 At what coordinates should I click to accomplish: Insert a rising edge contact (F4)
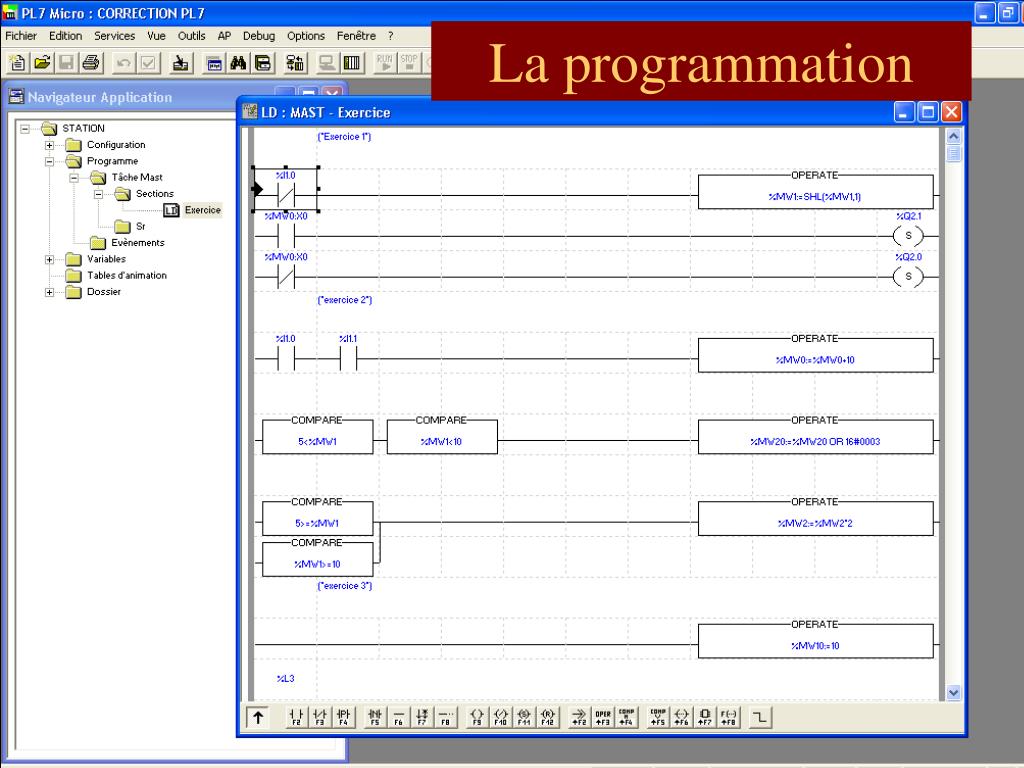coord(344,718)
